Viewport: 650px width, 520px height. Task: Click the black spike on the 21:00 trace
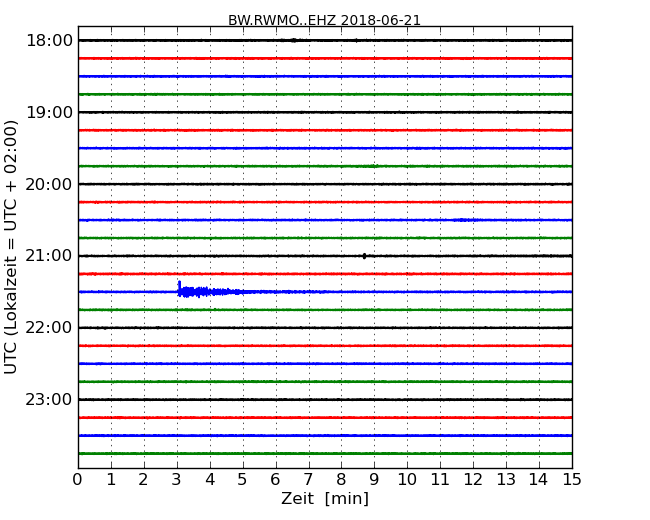point(364,256)
